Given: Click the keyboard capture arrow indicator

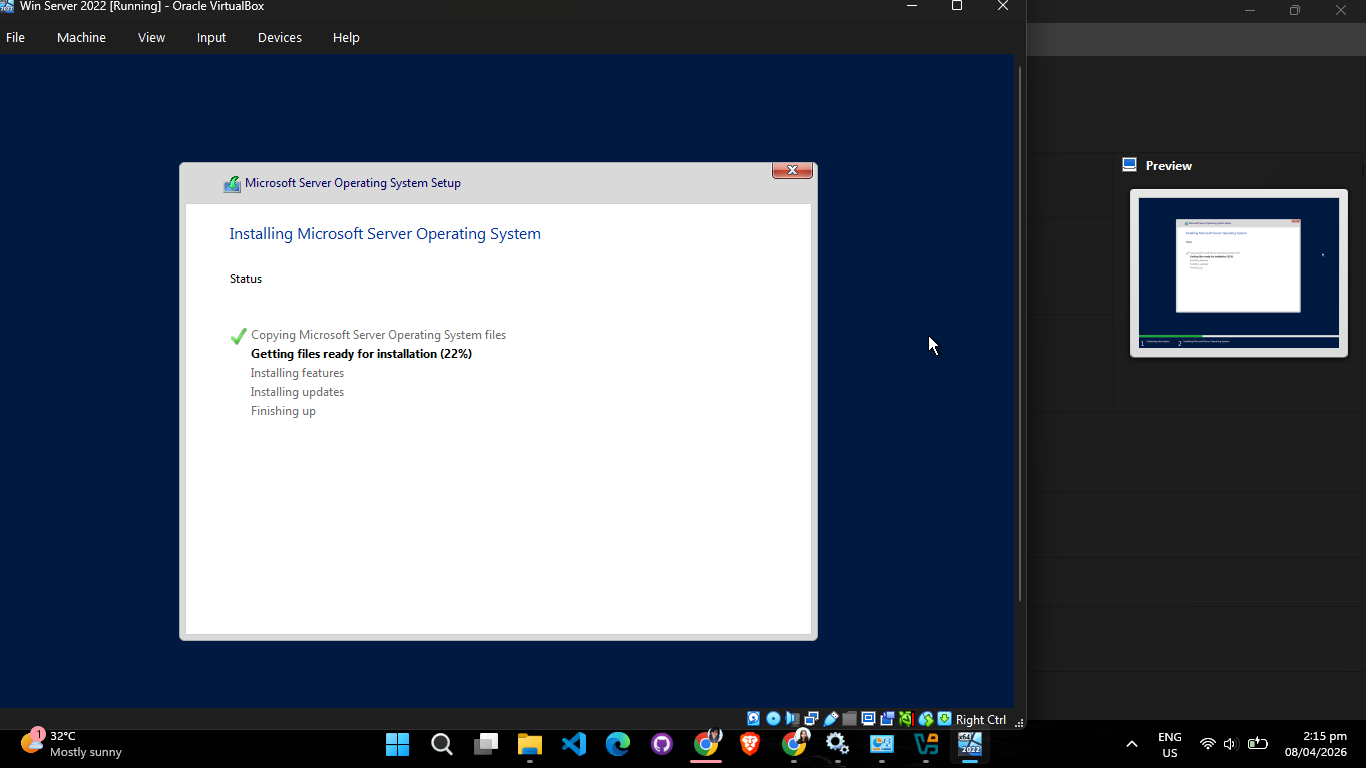Looking at the screenshot, I should (944, 719).
